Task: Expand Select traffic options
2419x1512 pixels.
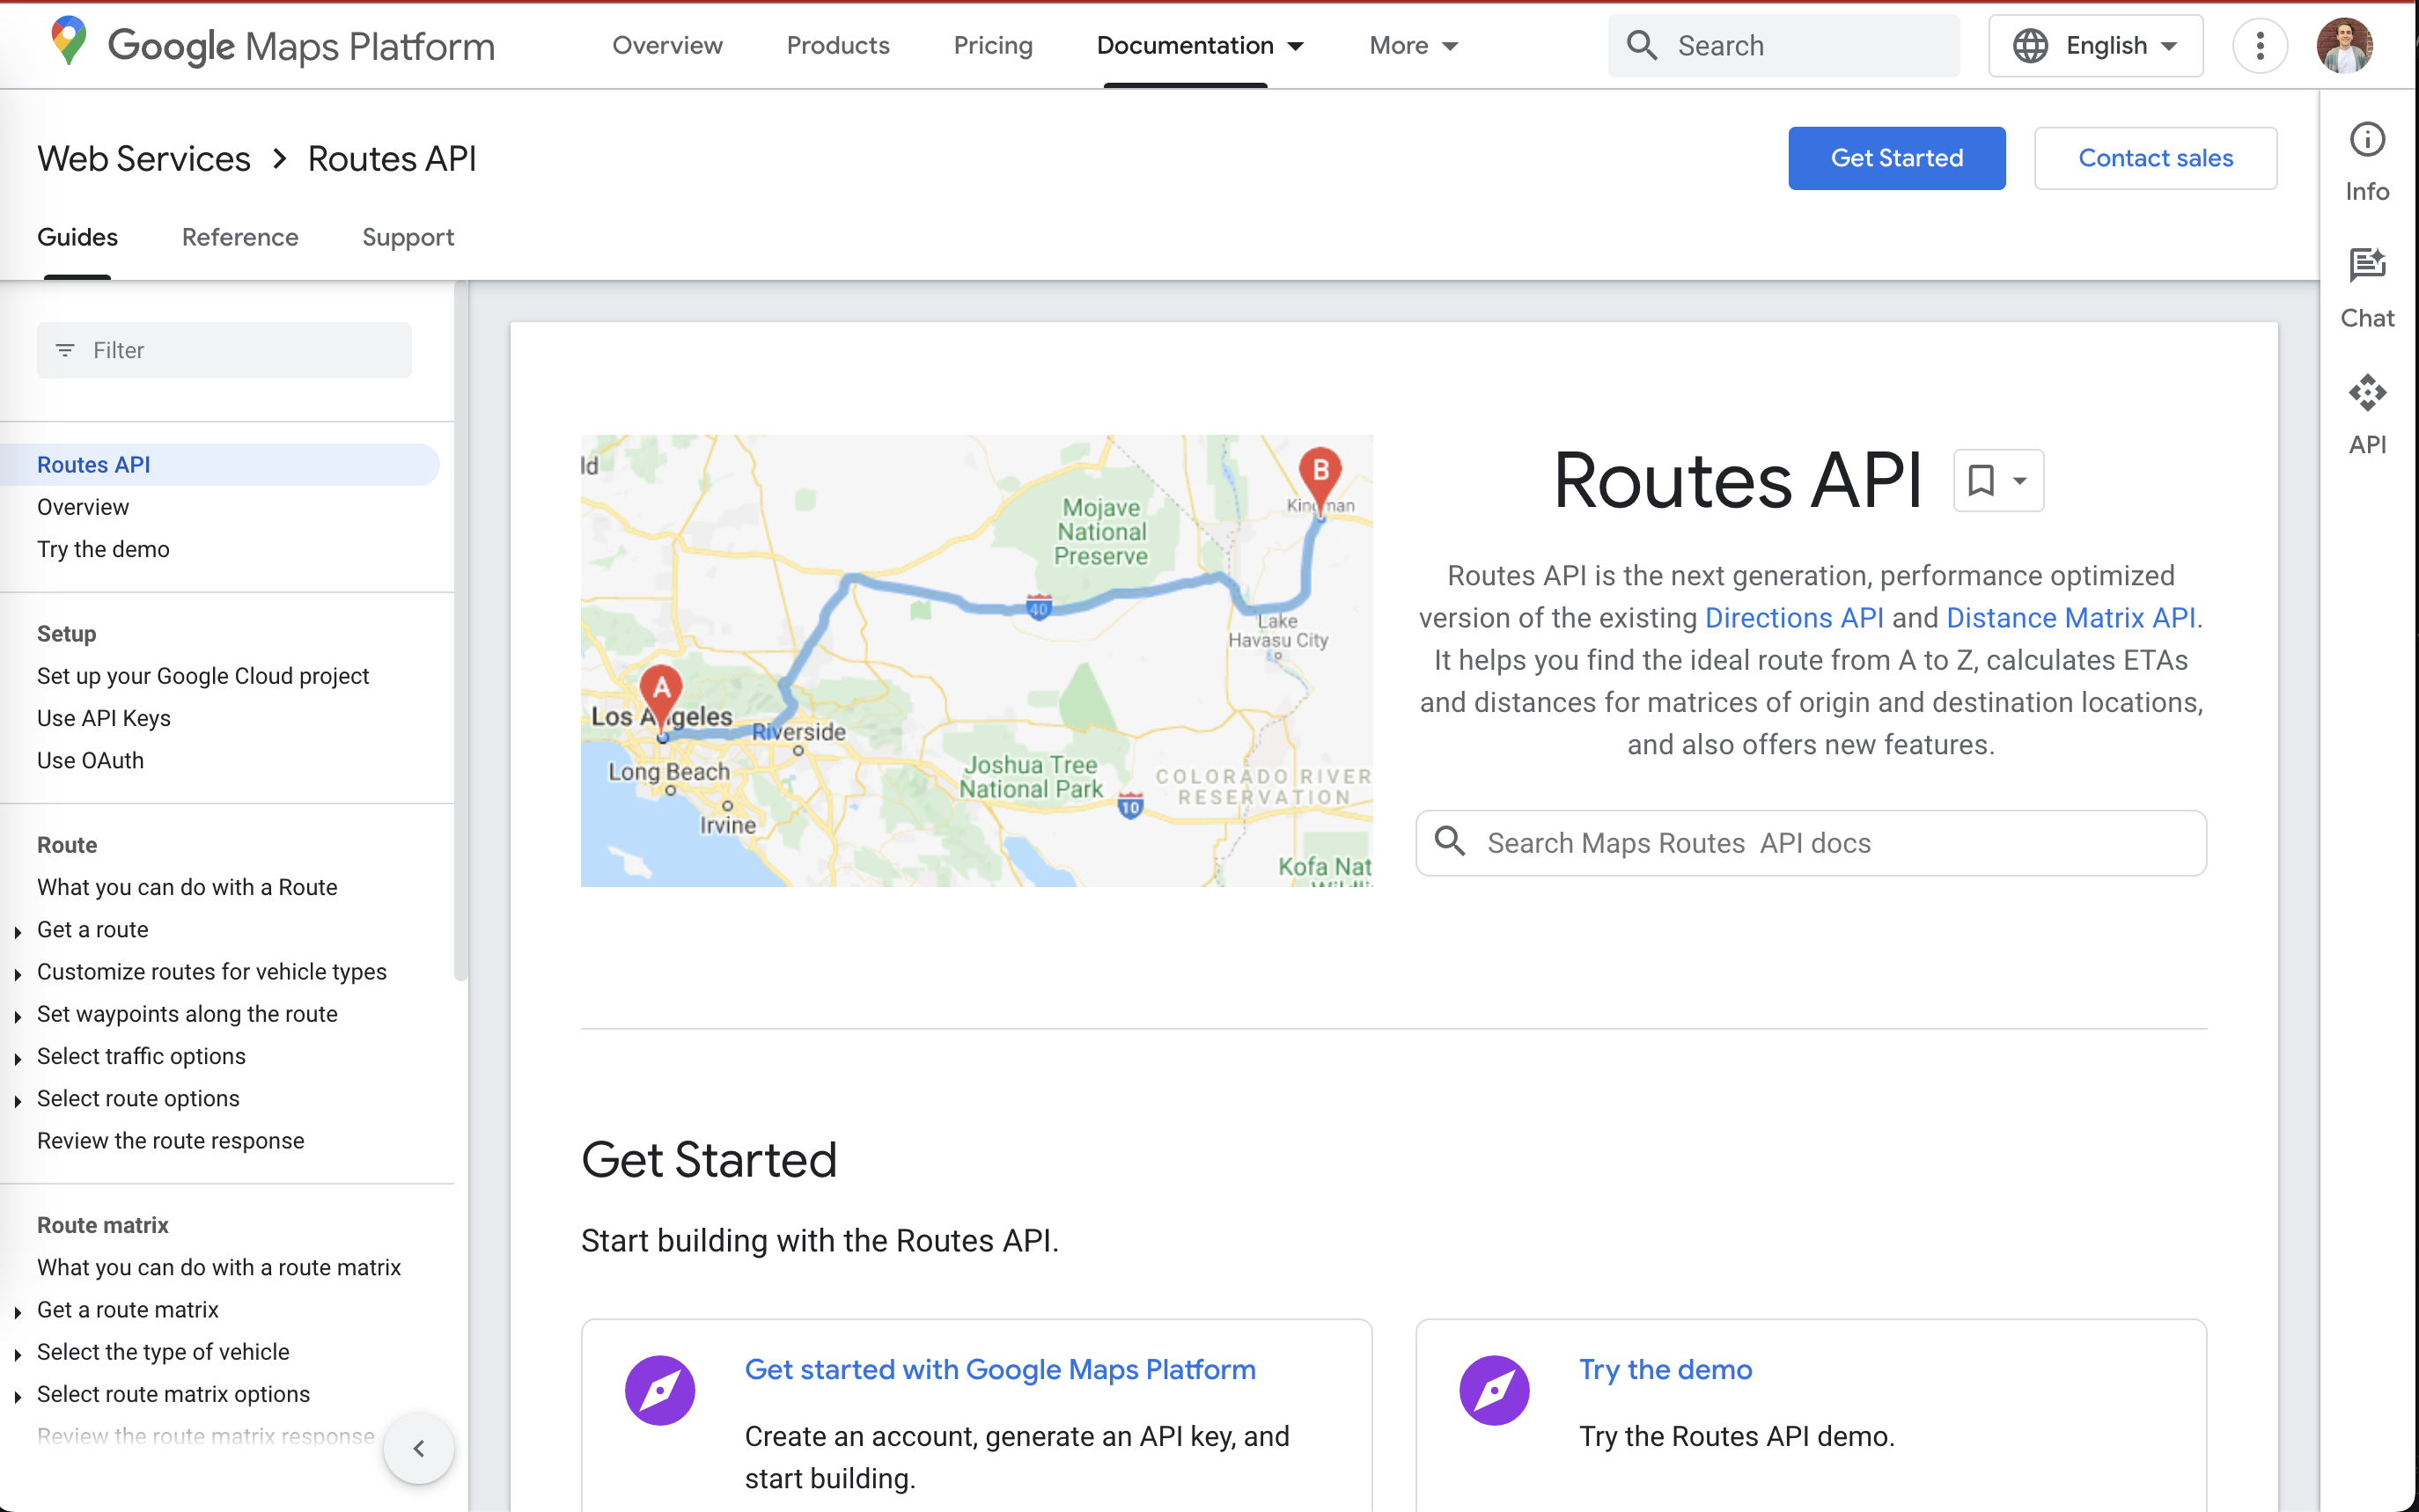Action: [x=18, y=1058]
